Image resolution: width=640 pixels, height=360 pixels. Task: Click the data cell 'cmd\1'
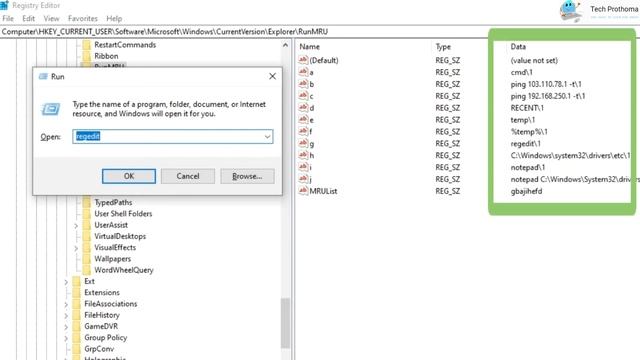(x=521, y=72)
